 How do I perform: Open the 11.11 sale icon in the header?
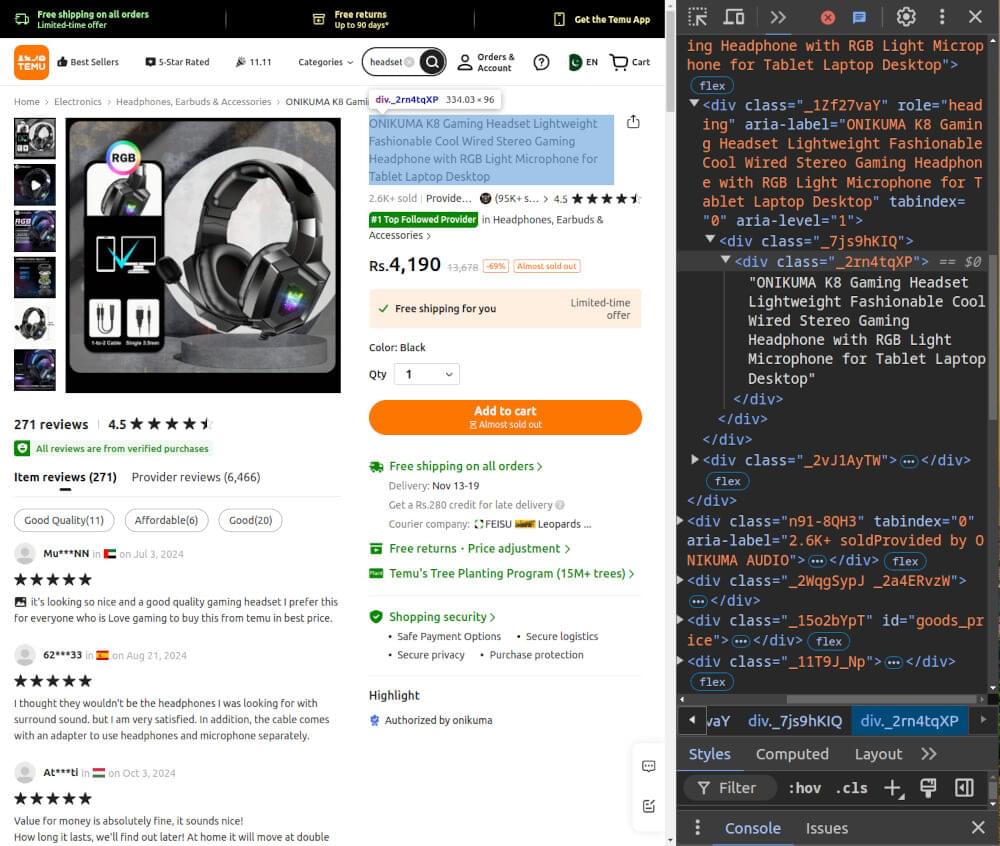240,61
